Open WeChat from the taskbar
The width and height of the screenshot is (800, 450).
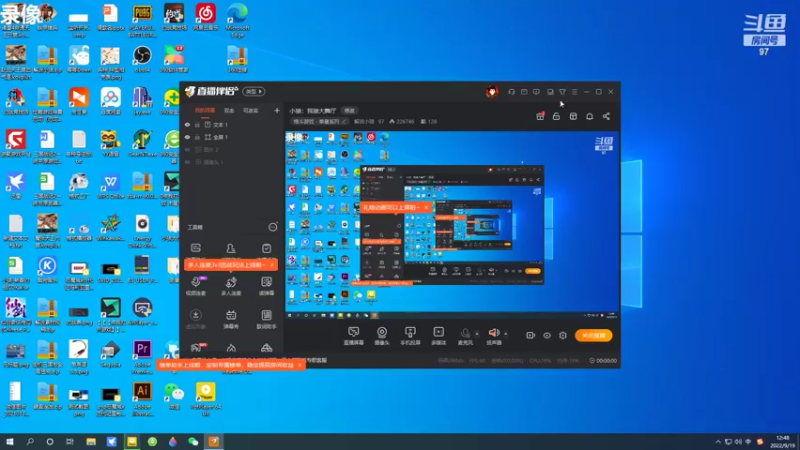pos(193,442)
